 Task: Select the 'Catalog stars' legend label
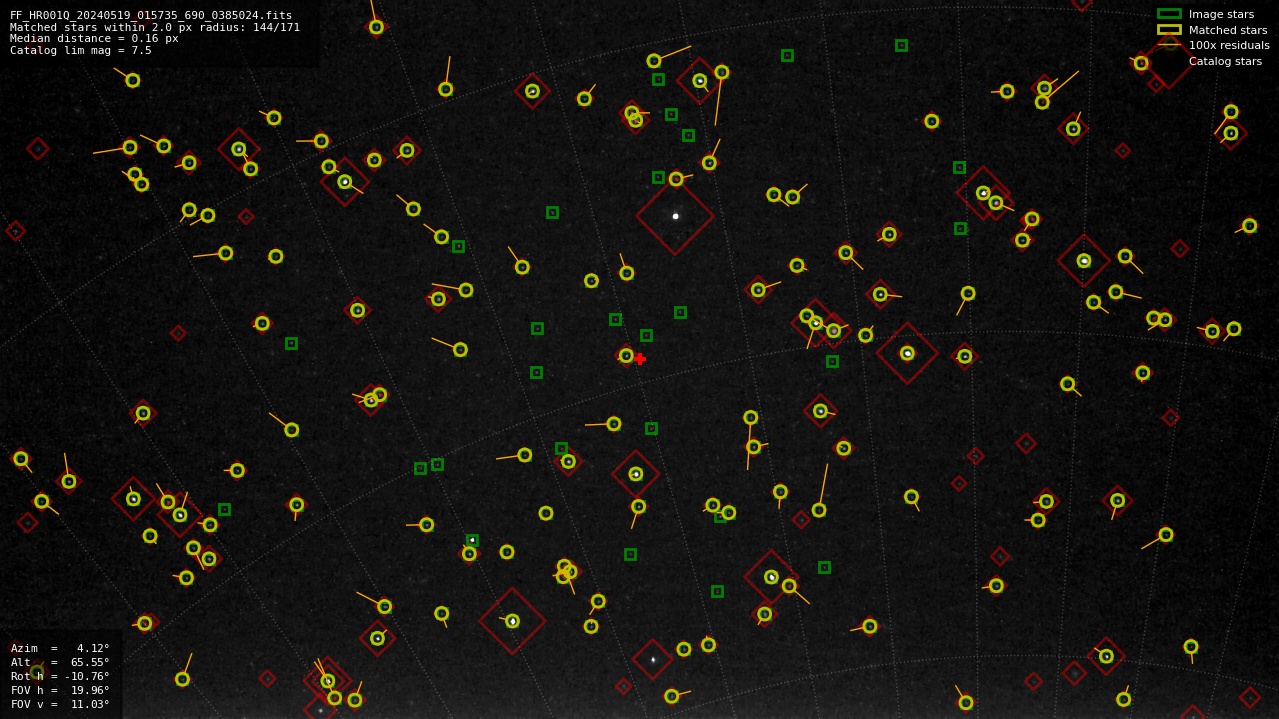click(x=1225, y=61)
